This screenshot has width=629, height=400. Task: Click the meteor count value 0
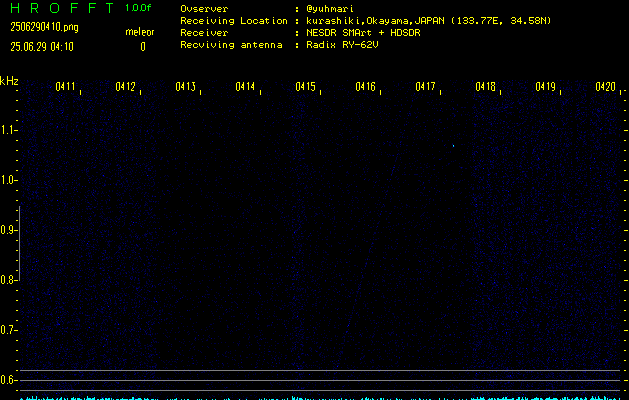click(x=143, y=47)
